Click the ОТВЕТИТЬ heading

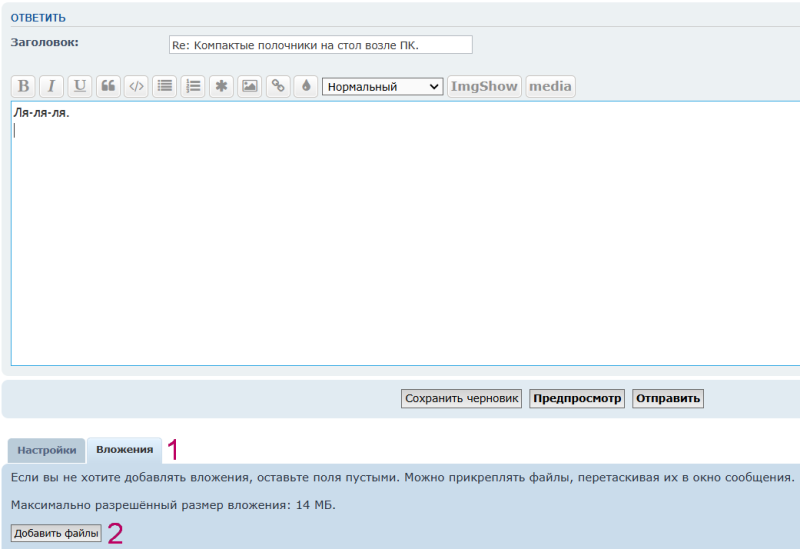38,18
